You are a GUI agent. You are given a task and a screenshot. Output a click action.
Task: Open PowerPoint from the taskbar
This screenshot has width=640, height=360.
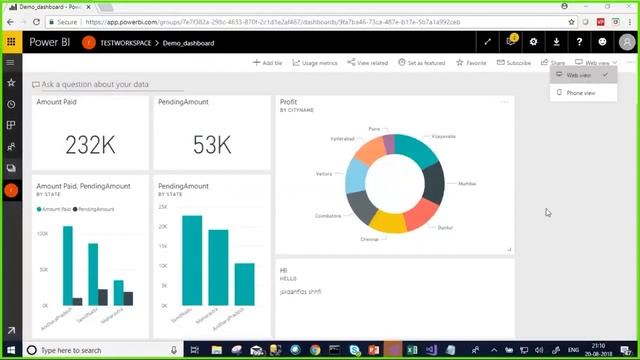tap(373, 350)
